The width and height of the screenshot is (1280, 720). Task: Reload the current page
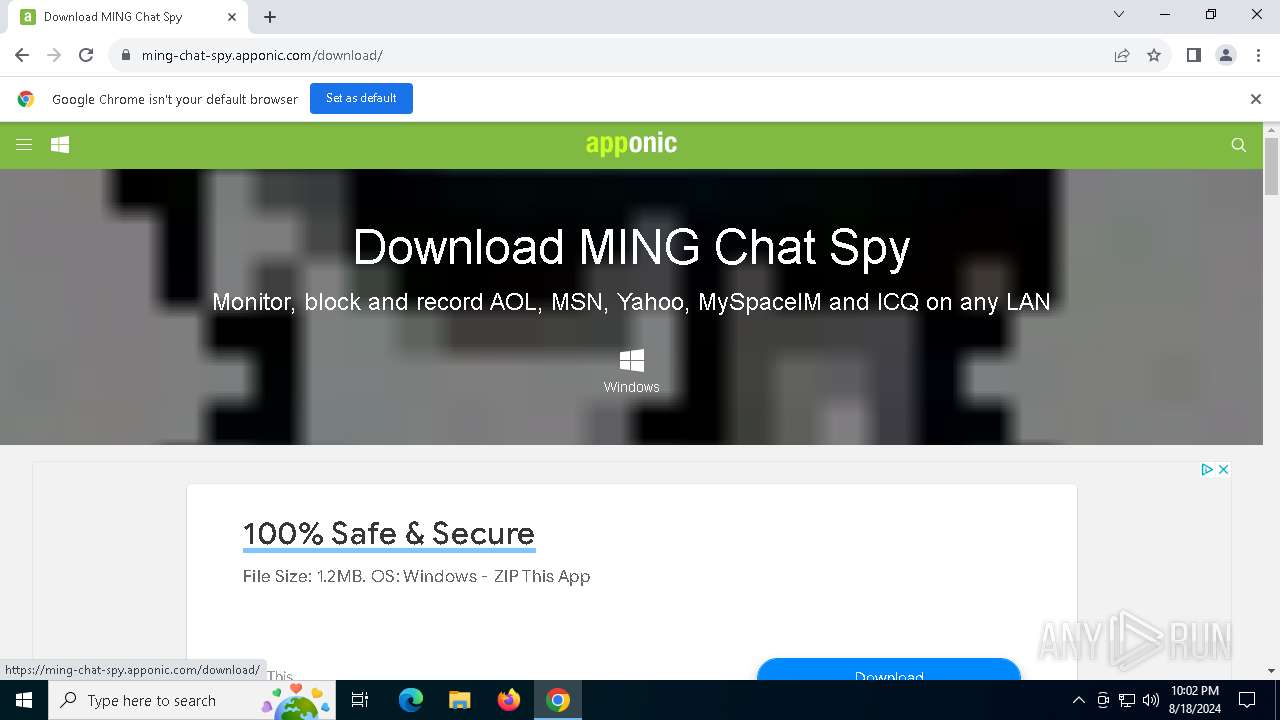[86, 55]
